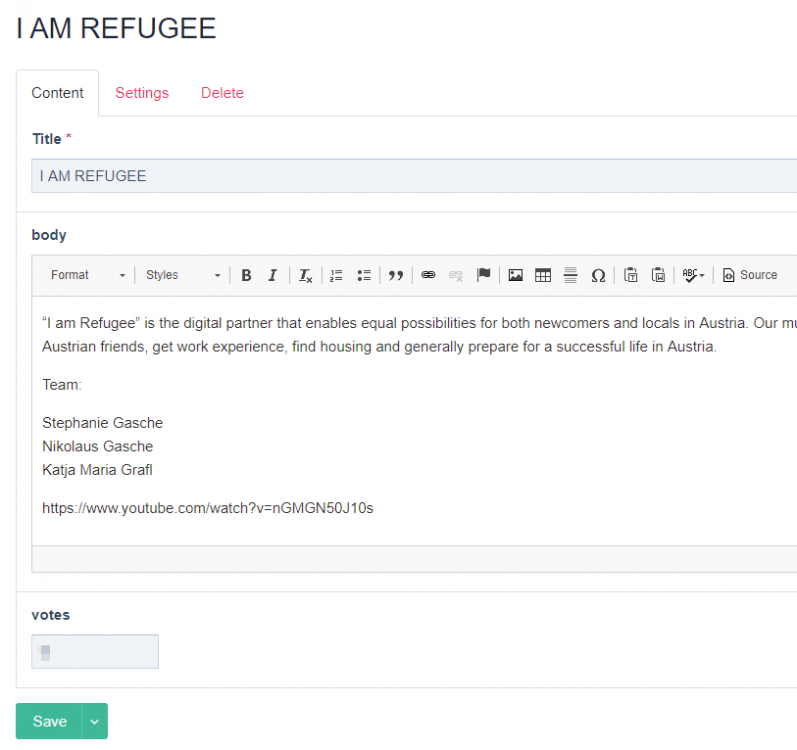Select the Content tab

pyautogui.click(x=57, y=93)
